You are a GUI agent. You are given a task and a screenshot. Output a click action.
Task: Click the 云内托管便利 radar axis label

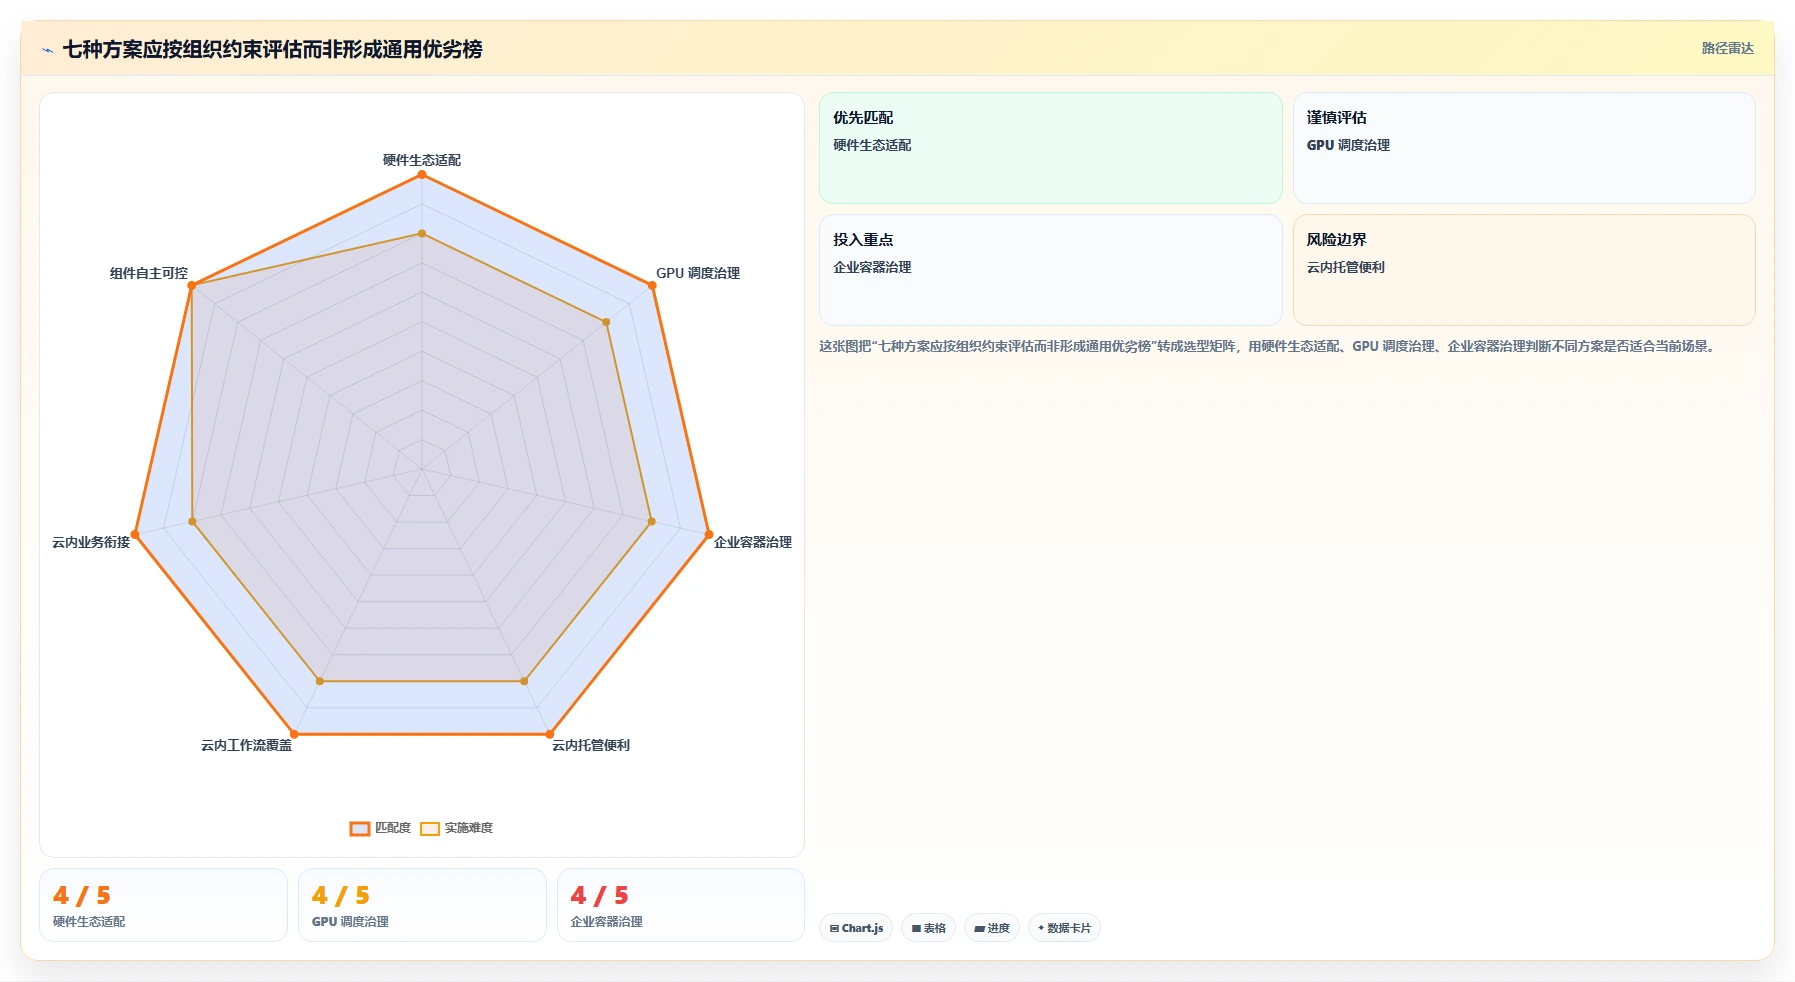coord(591,745)
